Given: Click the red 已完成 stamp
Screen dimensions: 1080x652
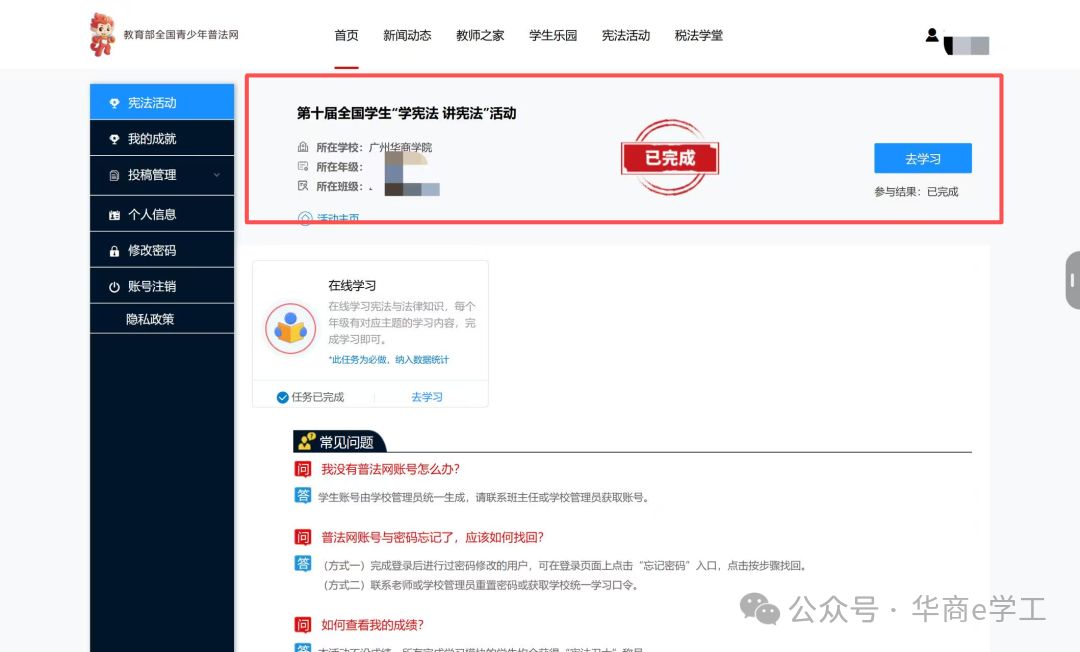Looking at the screenshot, I should click(x=669, y=158).
